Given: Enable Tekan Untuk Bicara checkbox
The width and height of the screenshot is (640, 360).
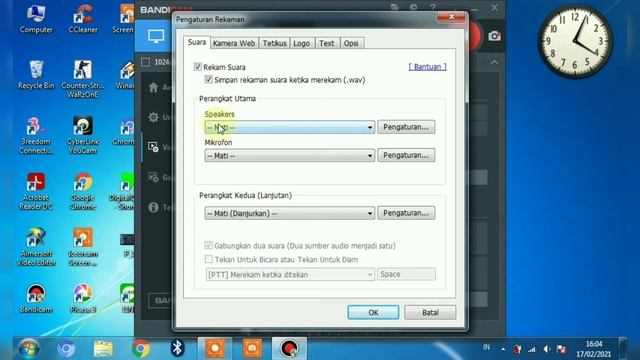Looking at the screenshot, I should click(209, 259).
